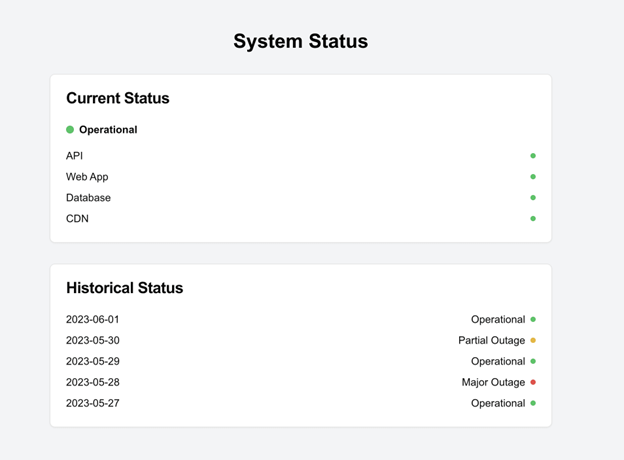
Task: Click the Database service label
Action: pos(88,198)
